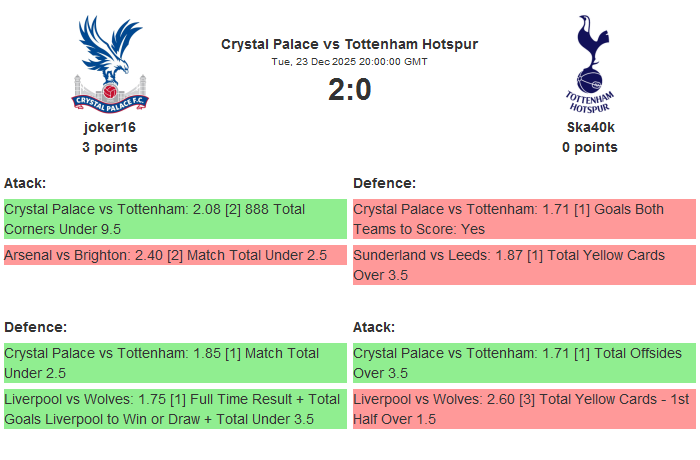Click the match date Tue, 23 Dec 2025
The height and width of the screenshot is (460, 700).
(x=349, y=61)
